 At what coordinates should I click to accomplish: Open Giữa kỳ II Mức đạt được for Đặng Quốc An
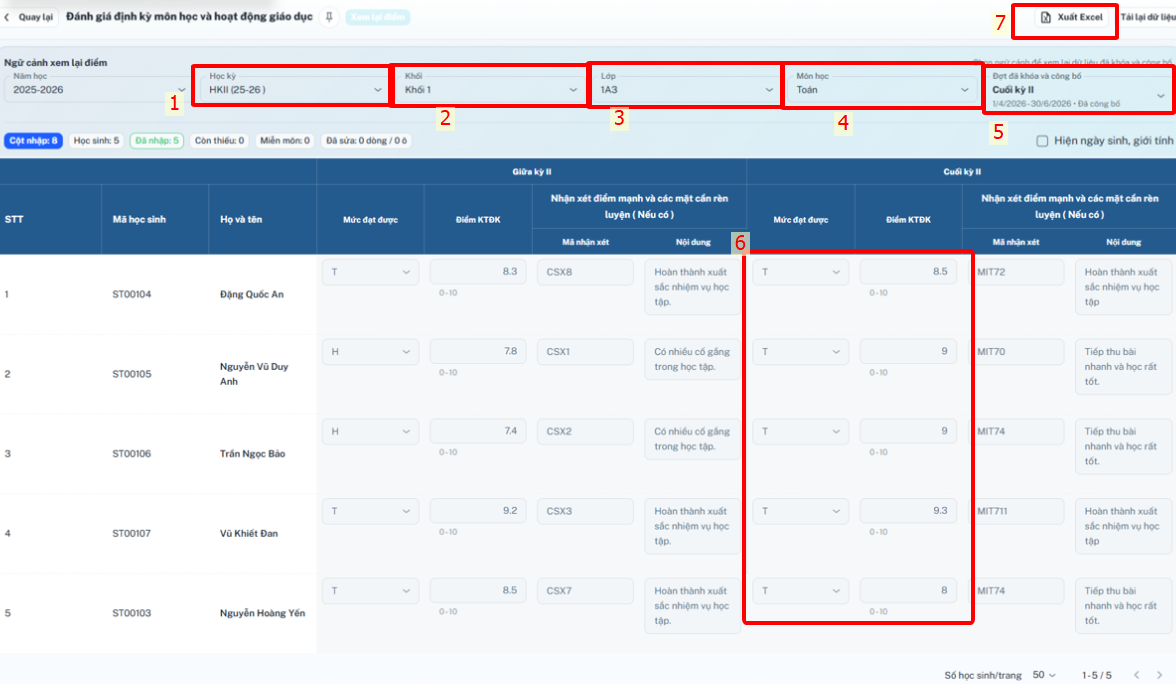point(370,272)
